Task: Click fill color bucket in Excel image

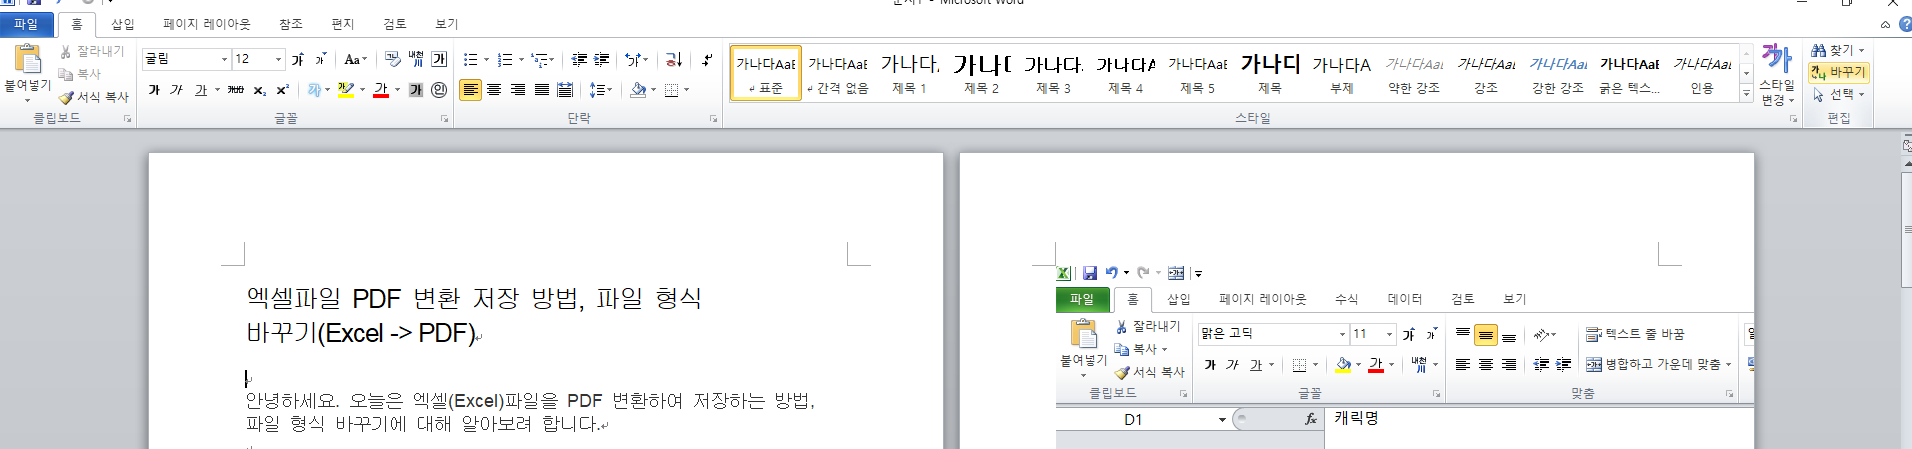Action: [1344, 365]
